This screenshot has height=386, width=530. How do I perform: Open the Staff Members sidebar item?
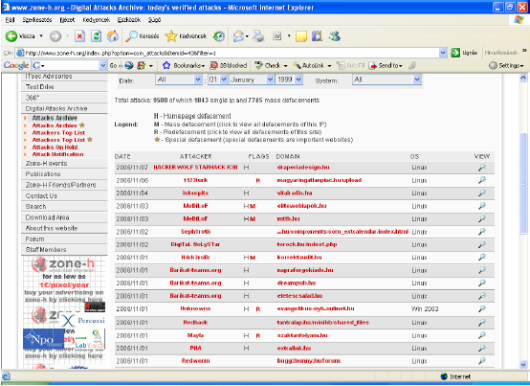64,250
